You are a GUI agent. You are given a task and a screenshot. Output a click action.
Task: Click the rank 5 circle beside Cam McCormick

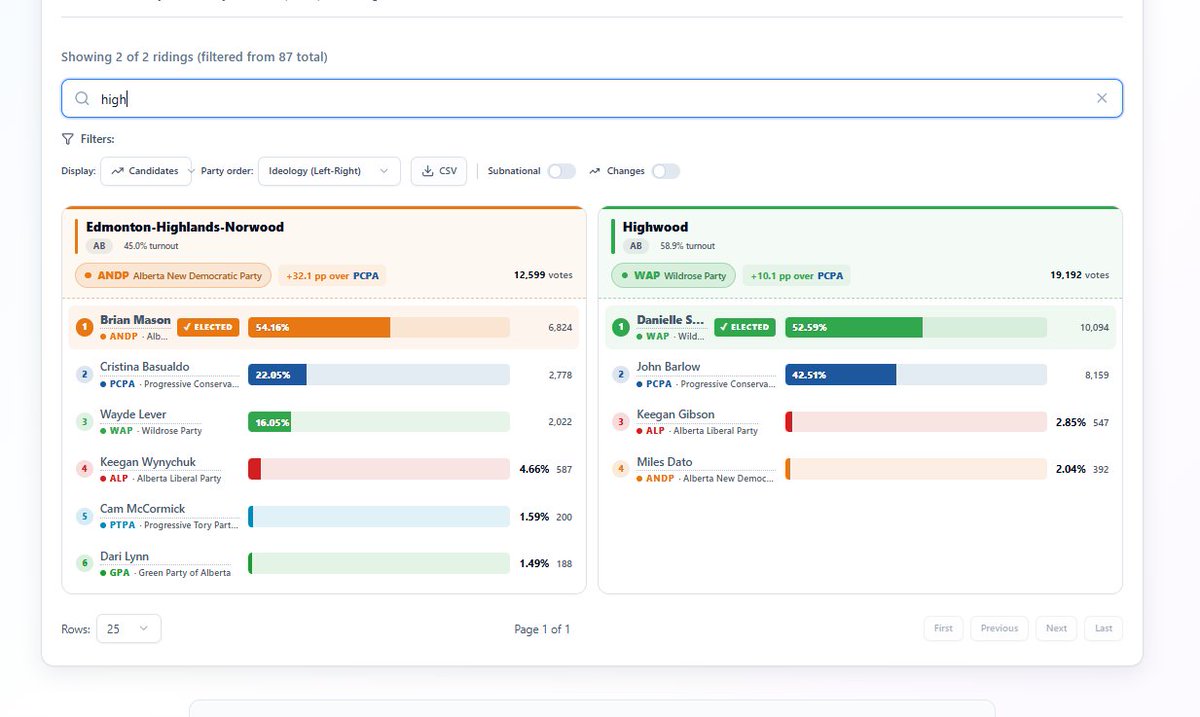[x=85, y=516]
